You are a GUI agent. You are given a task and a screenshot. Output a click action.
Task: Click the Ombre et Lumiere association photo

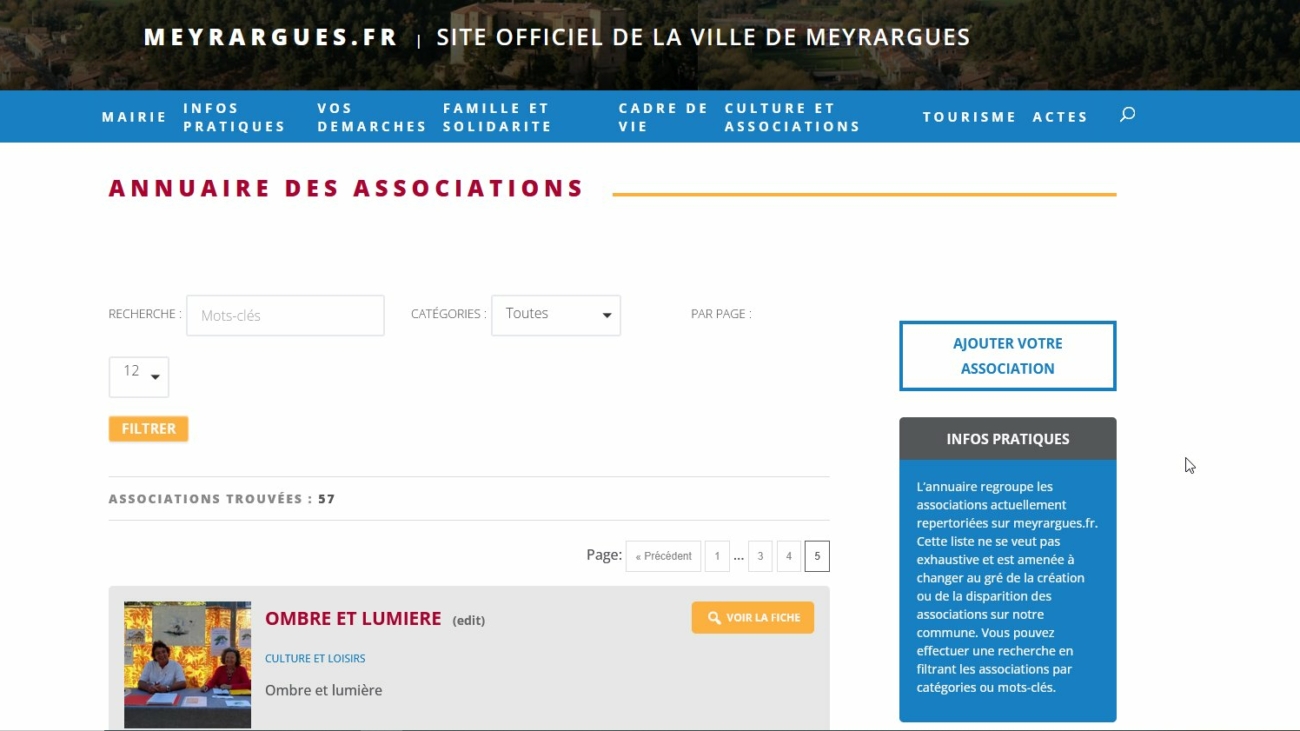click(187, 664)
